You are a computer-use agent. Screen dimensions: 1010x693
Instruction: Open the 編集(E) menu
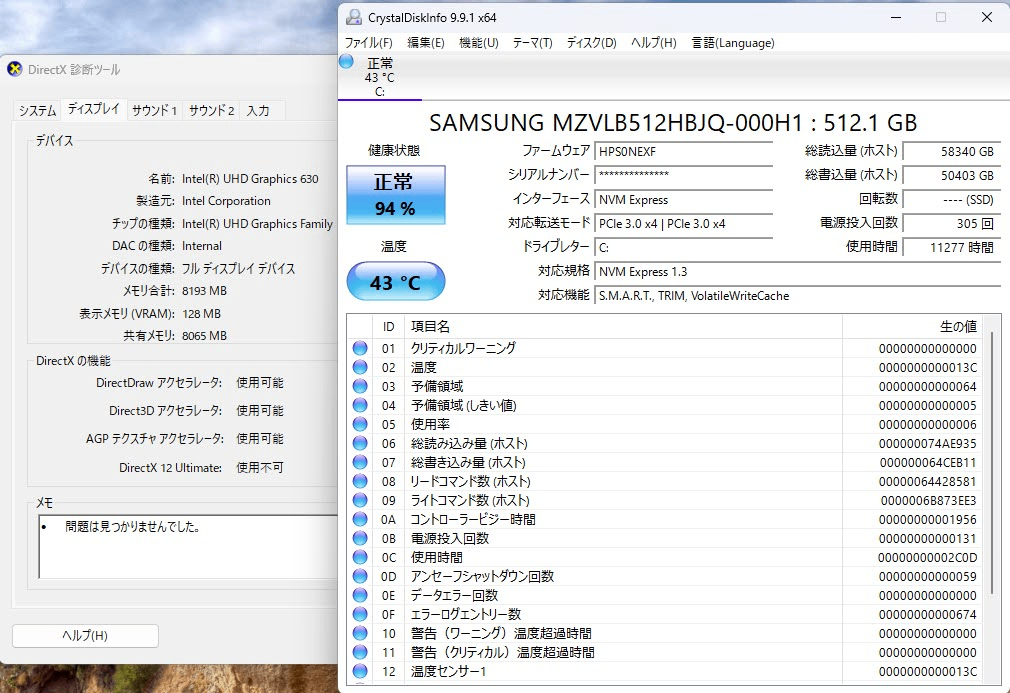pos(426,43)
